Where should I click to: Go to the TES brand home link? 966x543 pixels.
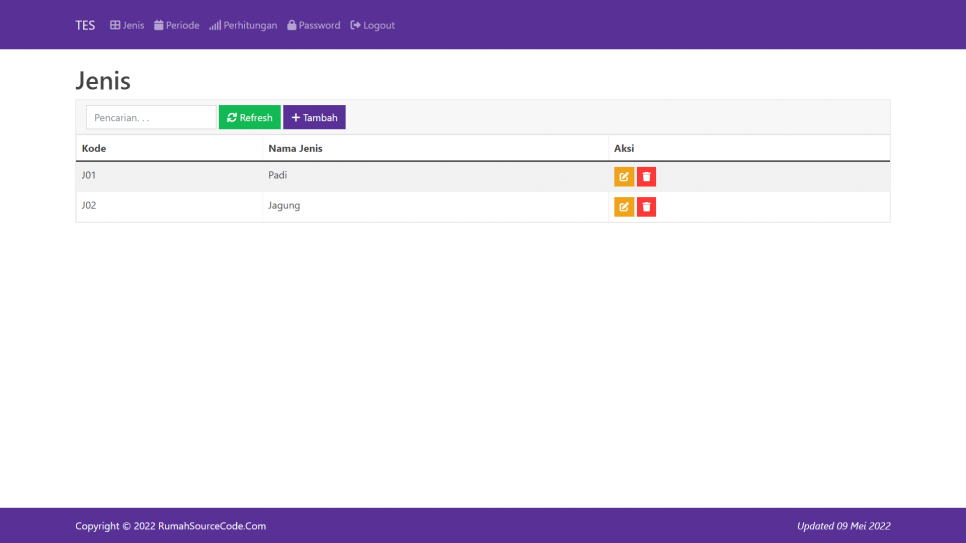click(x=85, y=25)
